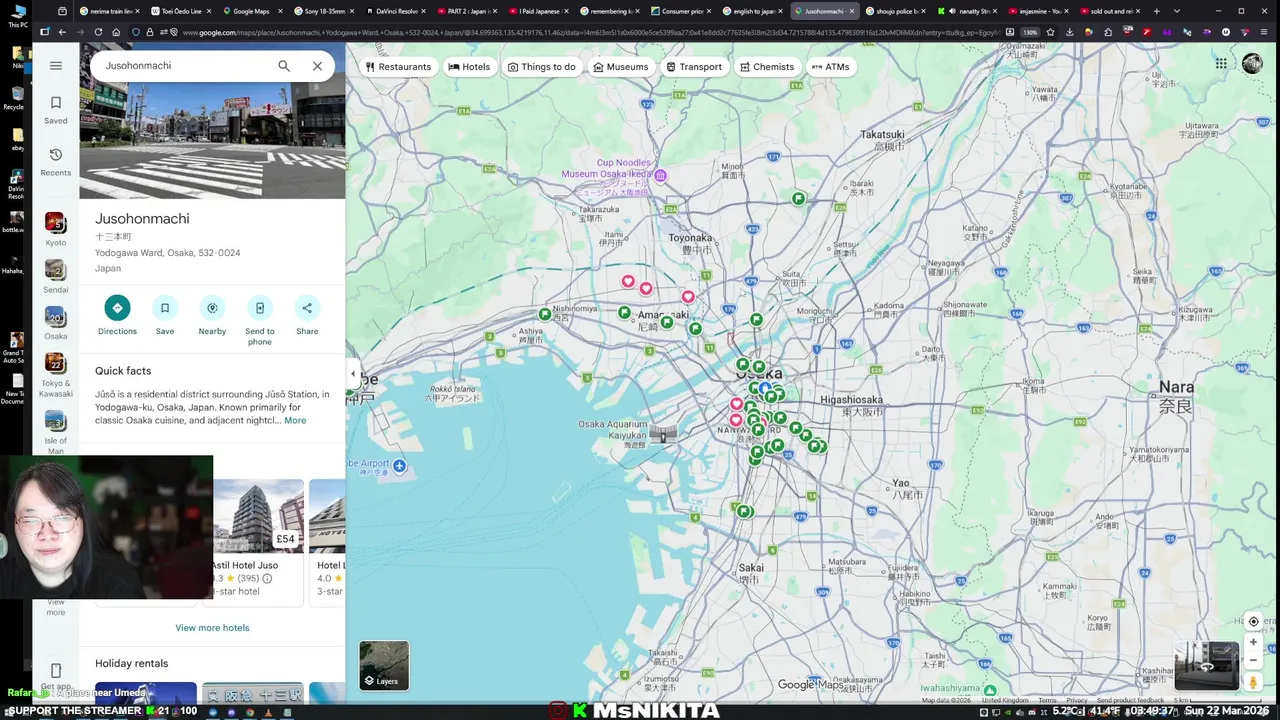Share the Jusohonmachi place
This screenshot has width=1280, height=720.
pyautogui.click(x=307, y=316)
